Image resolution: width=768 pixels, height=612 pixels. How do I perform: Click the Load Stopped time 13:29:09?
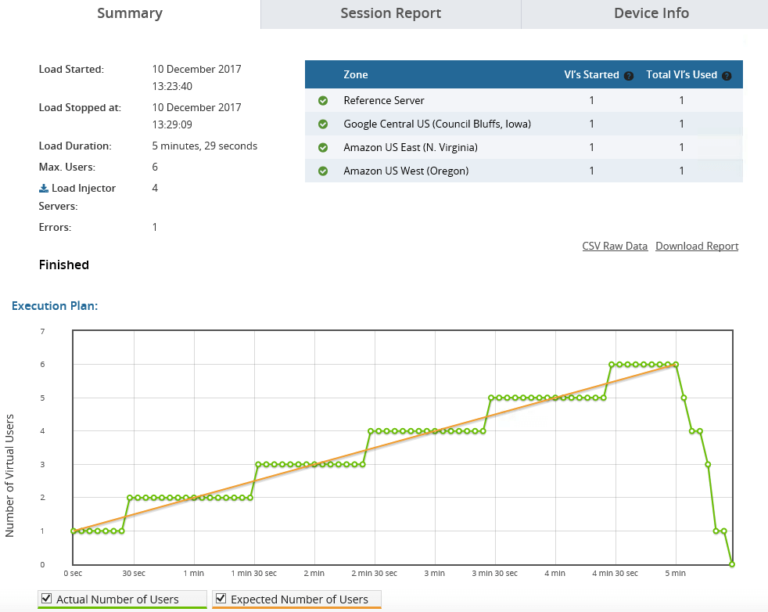click(172, 124)
